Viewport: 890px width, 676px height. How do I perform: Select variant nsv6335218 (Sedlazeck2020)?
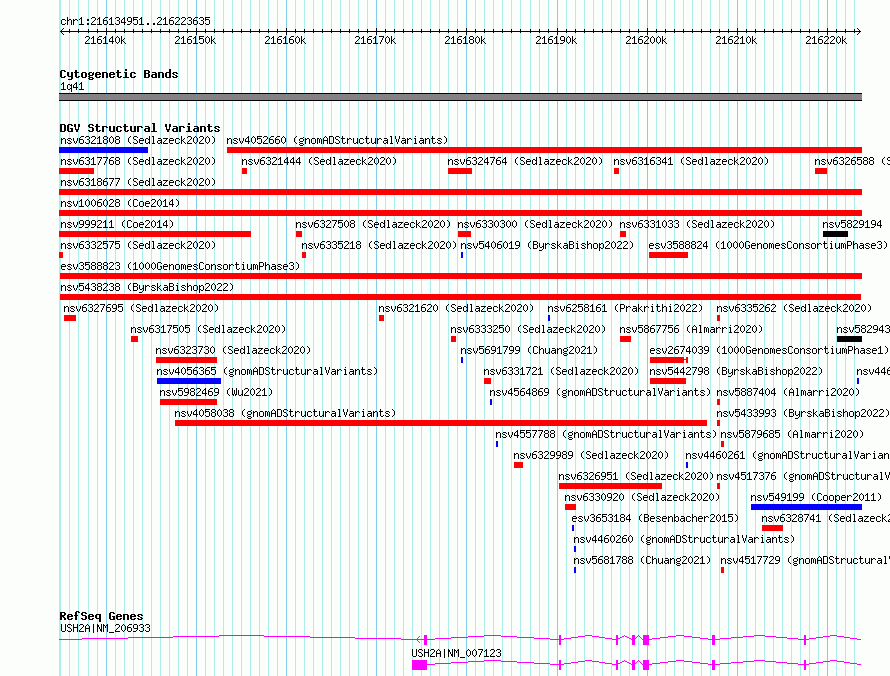point(379,245)
